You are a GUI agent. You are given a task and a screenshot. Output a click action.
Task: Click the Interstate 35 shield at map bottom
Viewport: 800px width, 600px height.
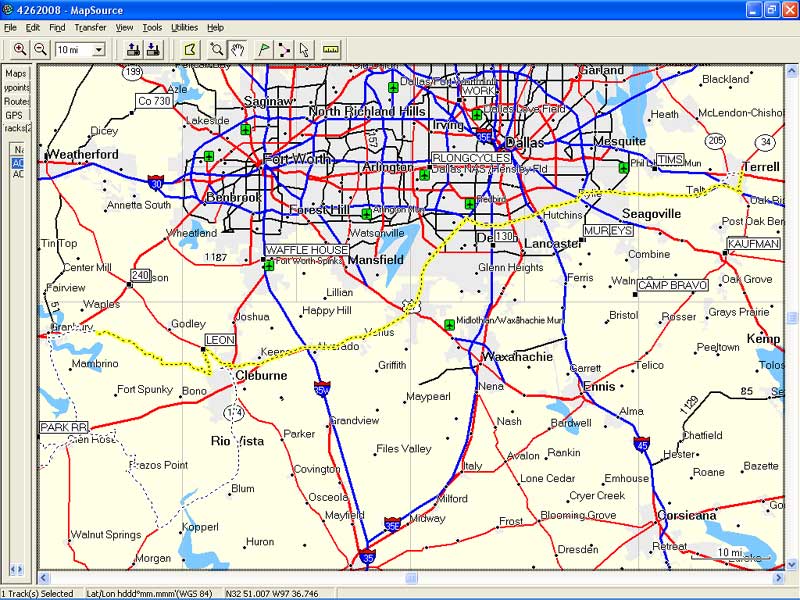pos(367,557)
